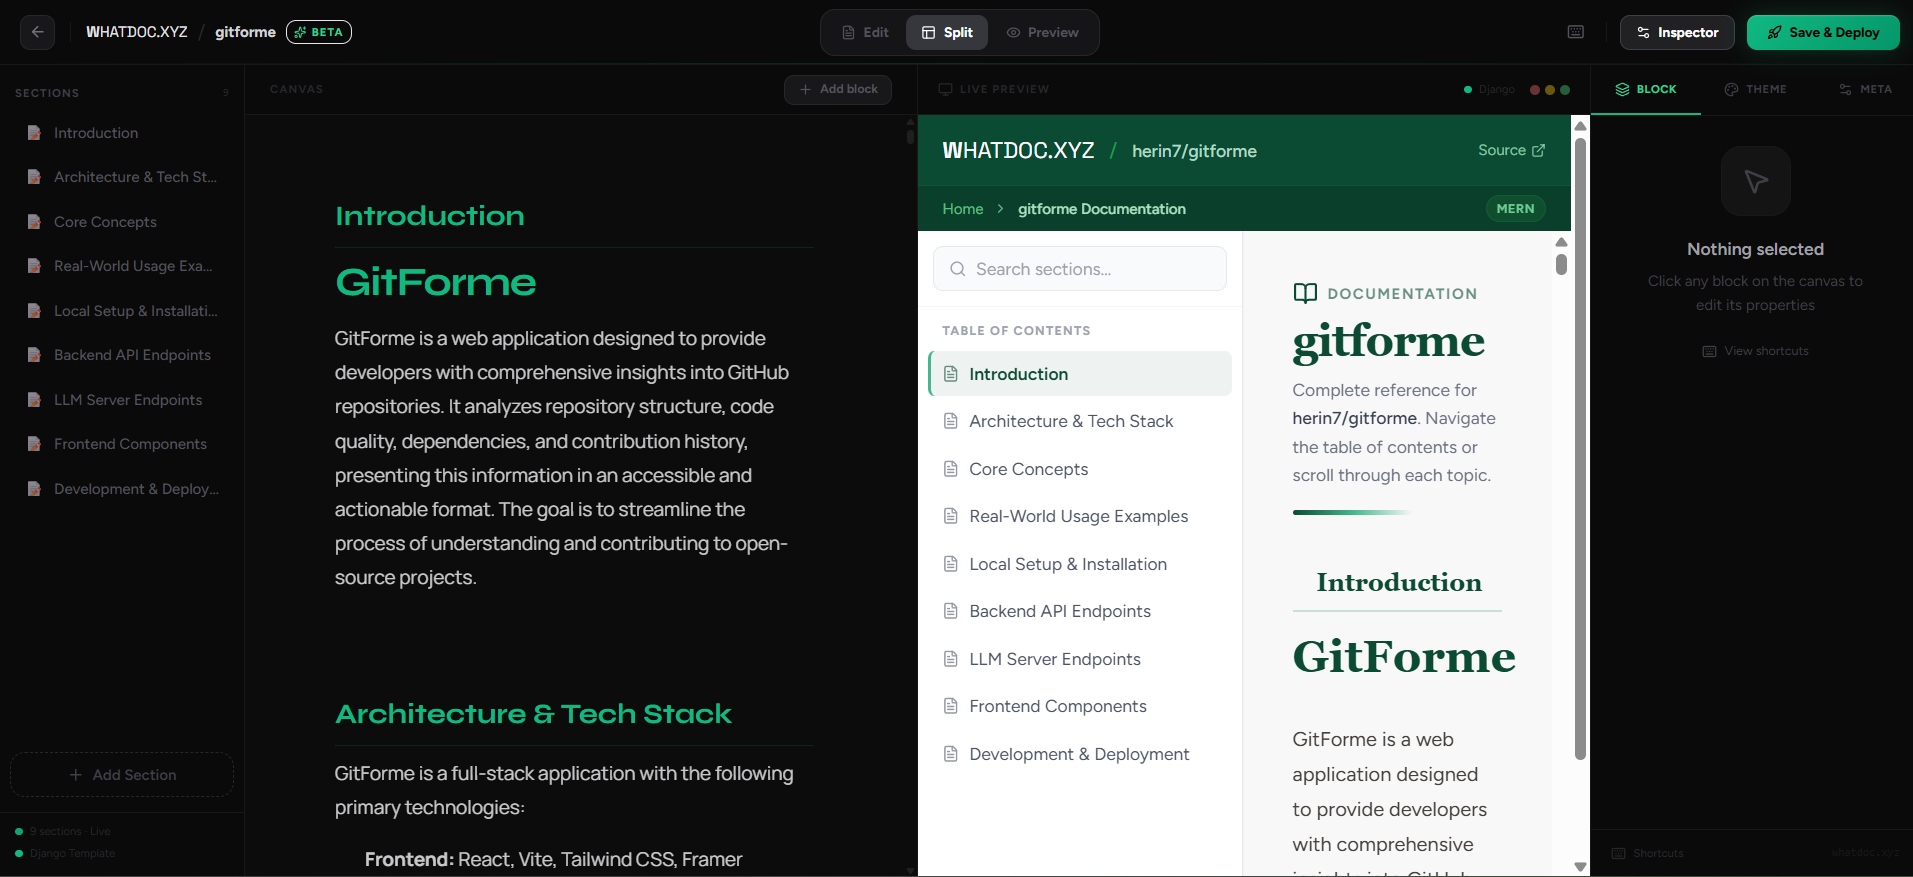Click the GitForme heading block on canvas

436,283
